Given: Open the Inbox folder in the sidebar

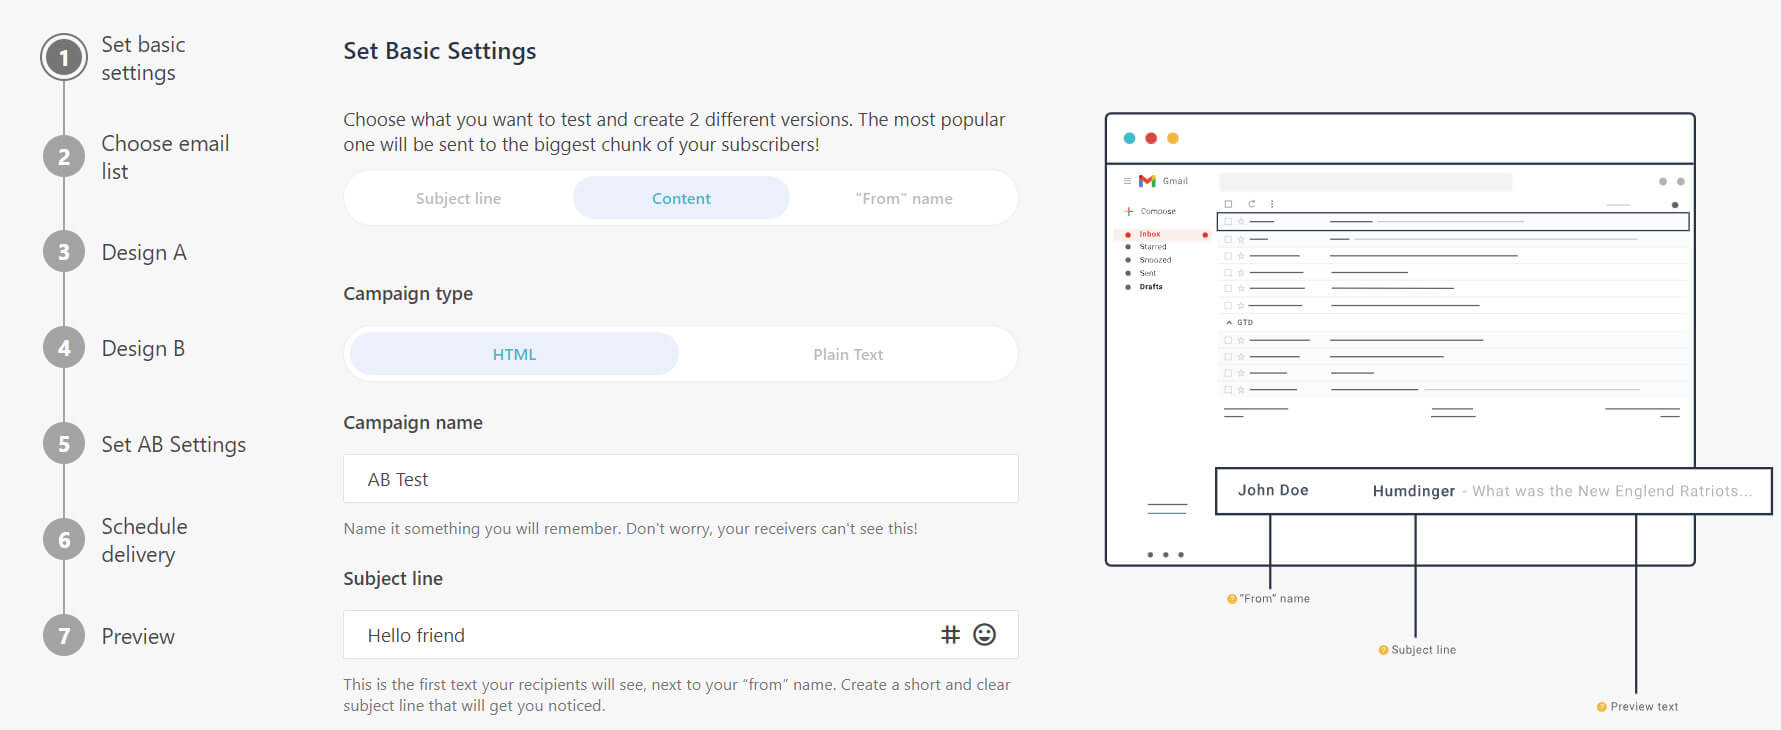Looking at the screenshot, I should (x=1149, y=234).
